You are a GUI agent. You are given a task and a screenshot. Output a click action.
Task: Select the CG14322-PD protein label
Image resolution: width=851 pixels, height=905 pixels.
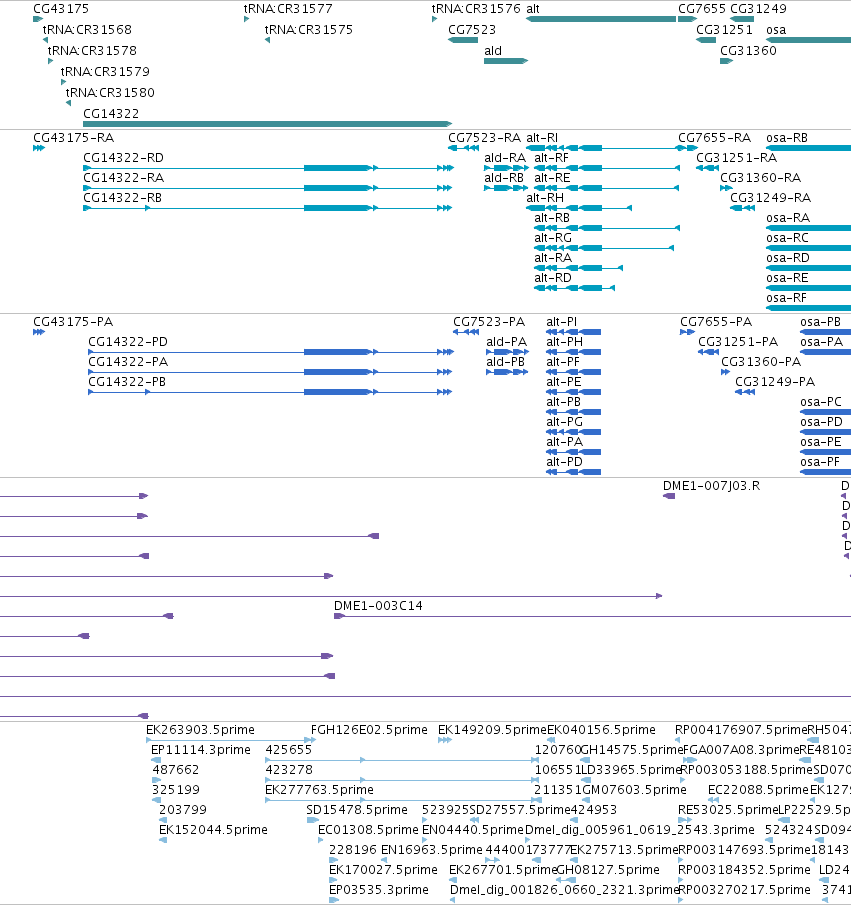128,342
